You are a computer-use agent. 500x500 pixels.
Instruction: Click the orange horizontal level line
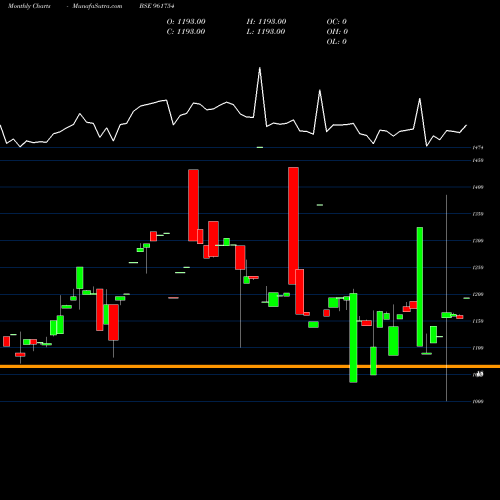tap(250, 366)
